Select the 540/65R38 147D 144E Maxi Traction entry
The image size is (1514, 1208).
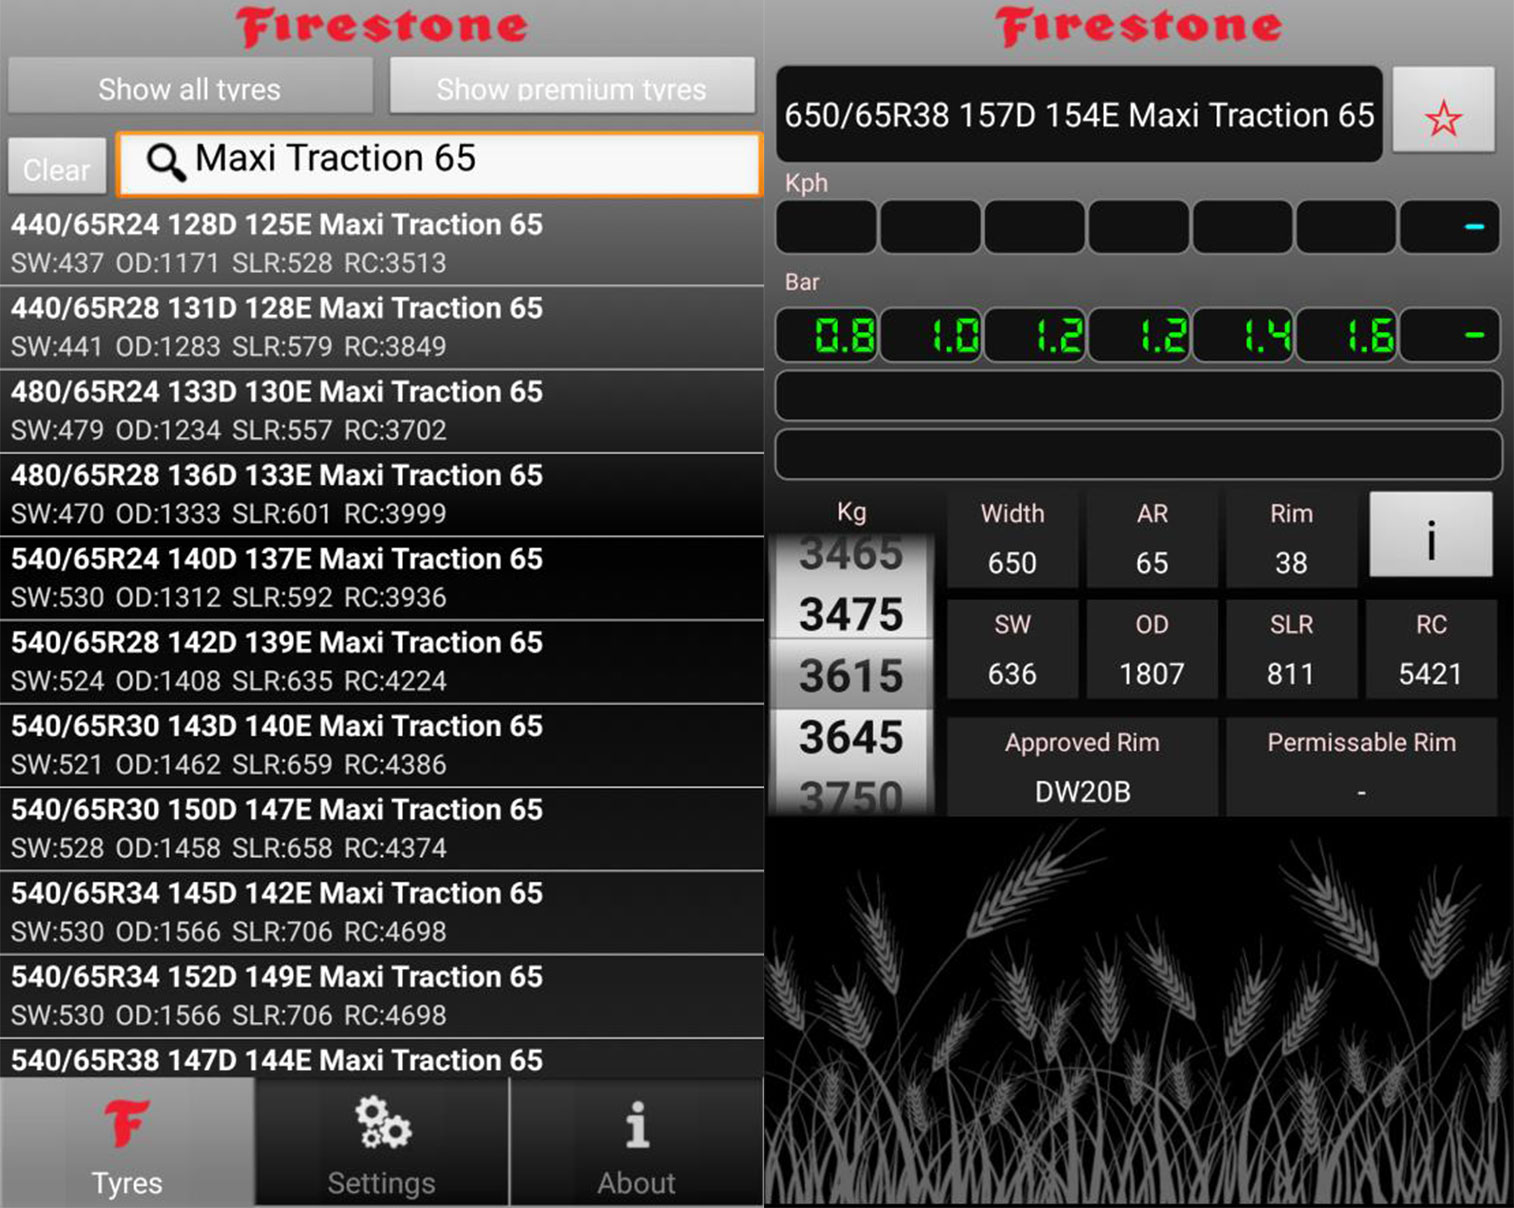coord(380,1060)
